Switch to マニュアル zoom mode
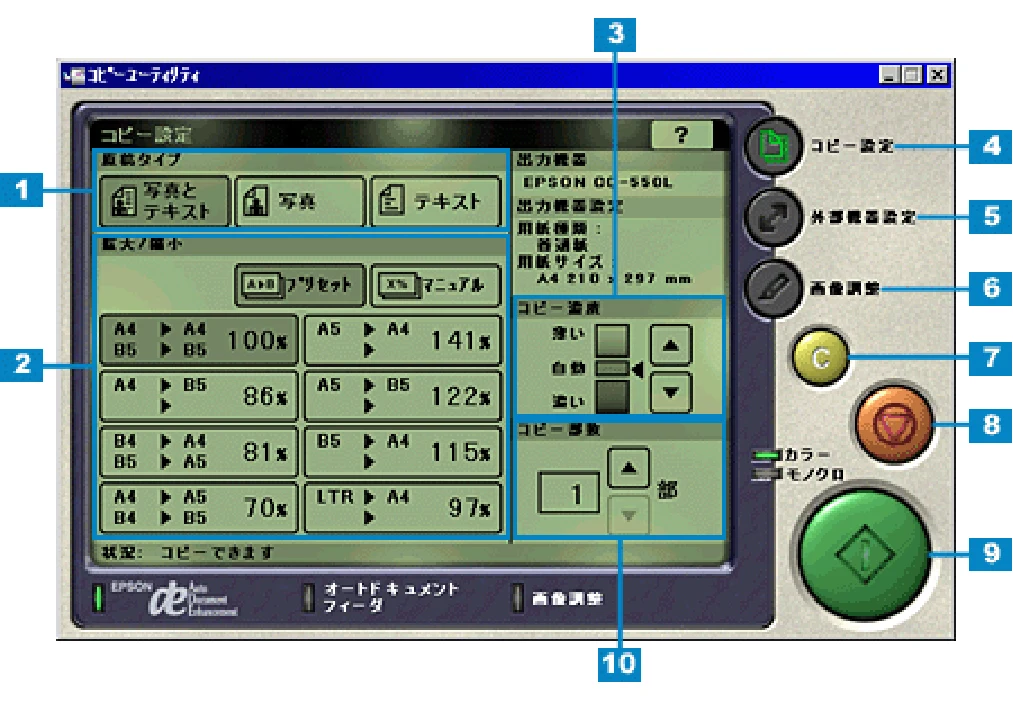Screen dimensions: 1013x703 click(436, 284)
